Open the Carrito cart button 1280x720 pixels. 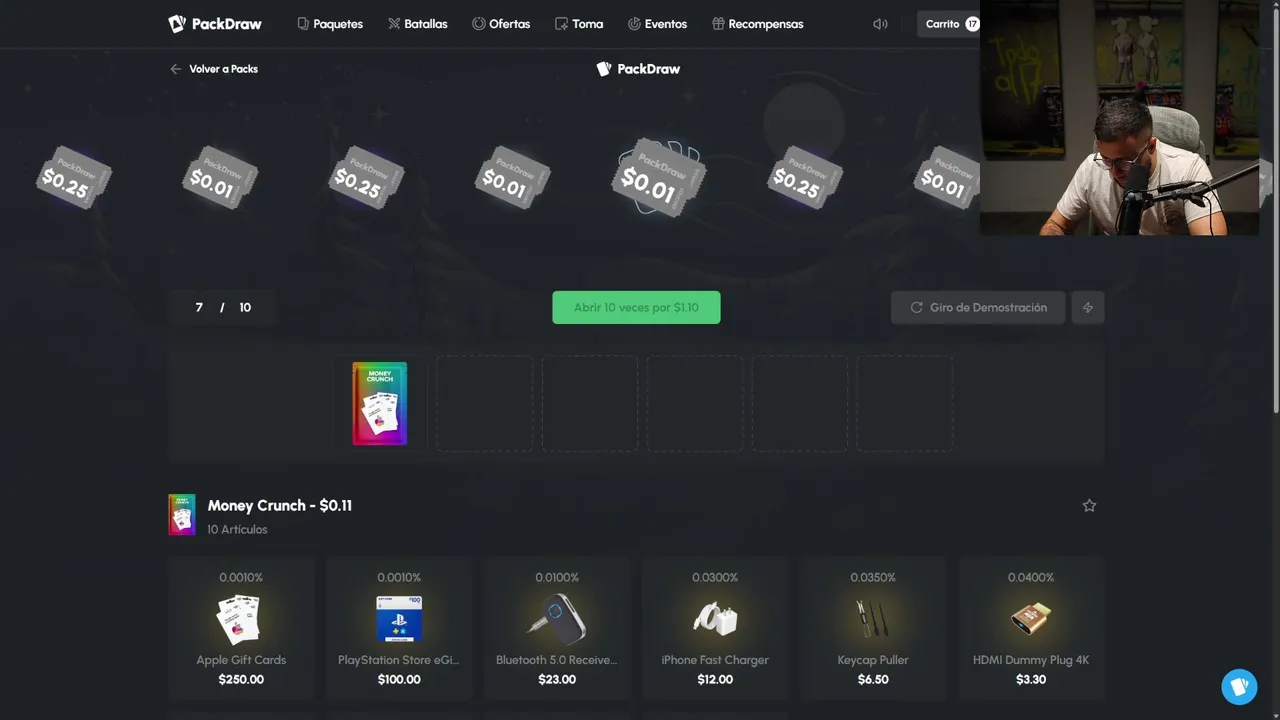point(949,24)
